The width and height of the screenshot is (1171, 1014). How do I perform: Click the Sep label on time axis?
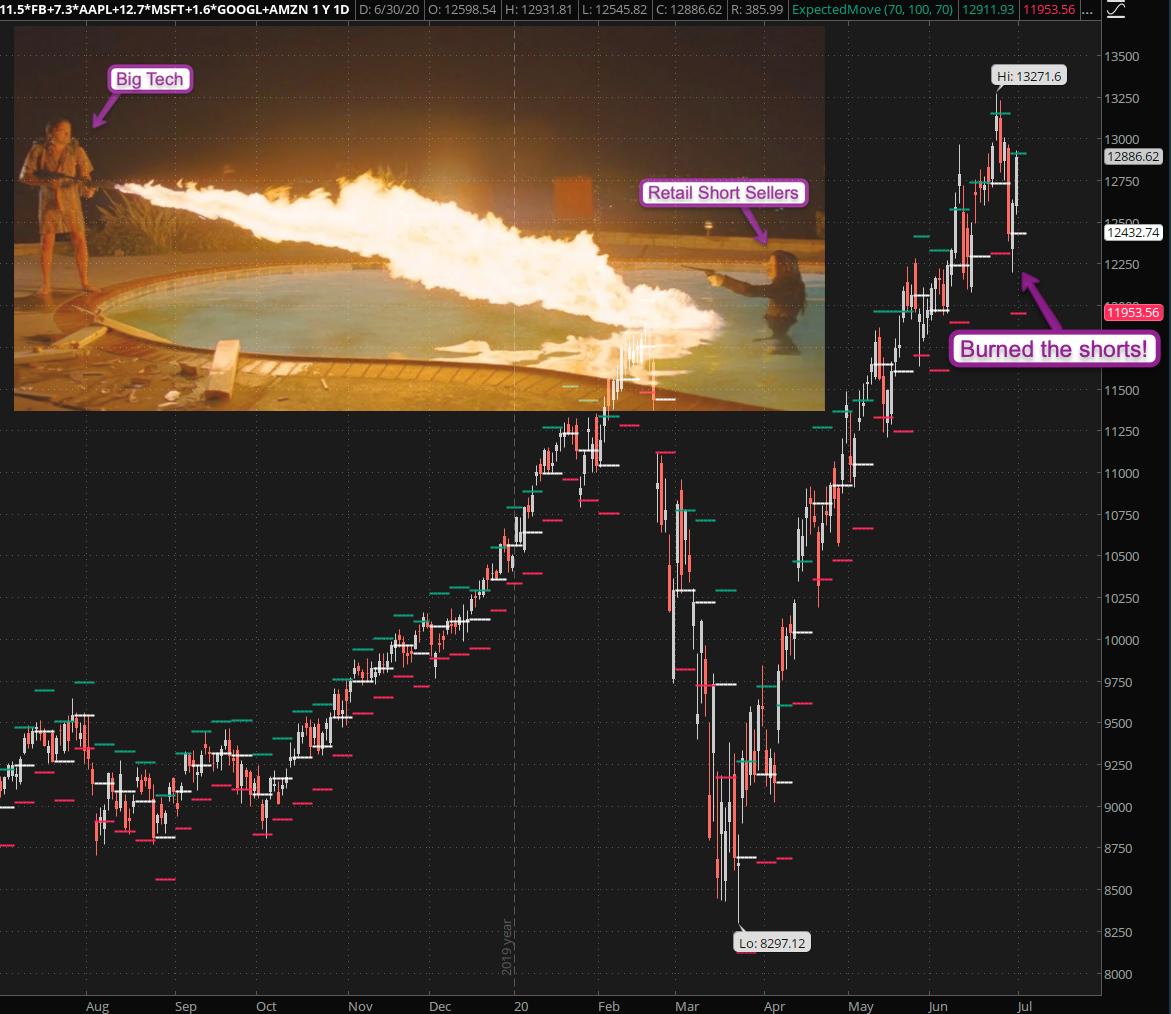pos(186,1007)
